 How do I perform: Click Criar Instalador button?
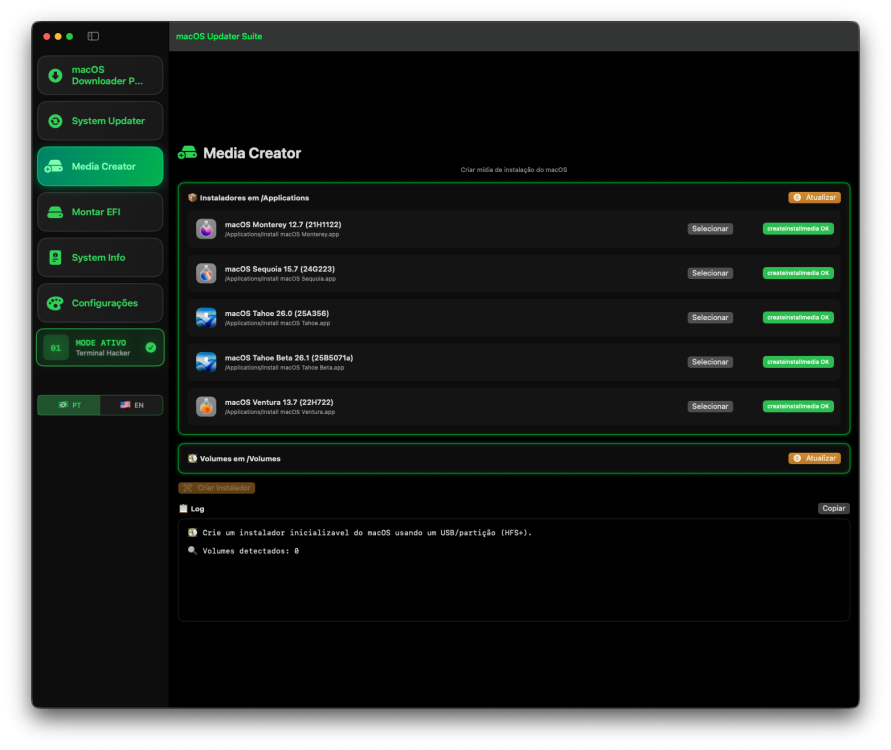[x=216, y=488]
